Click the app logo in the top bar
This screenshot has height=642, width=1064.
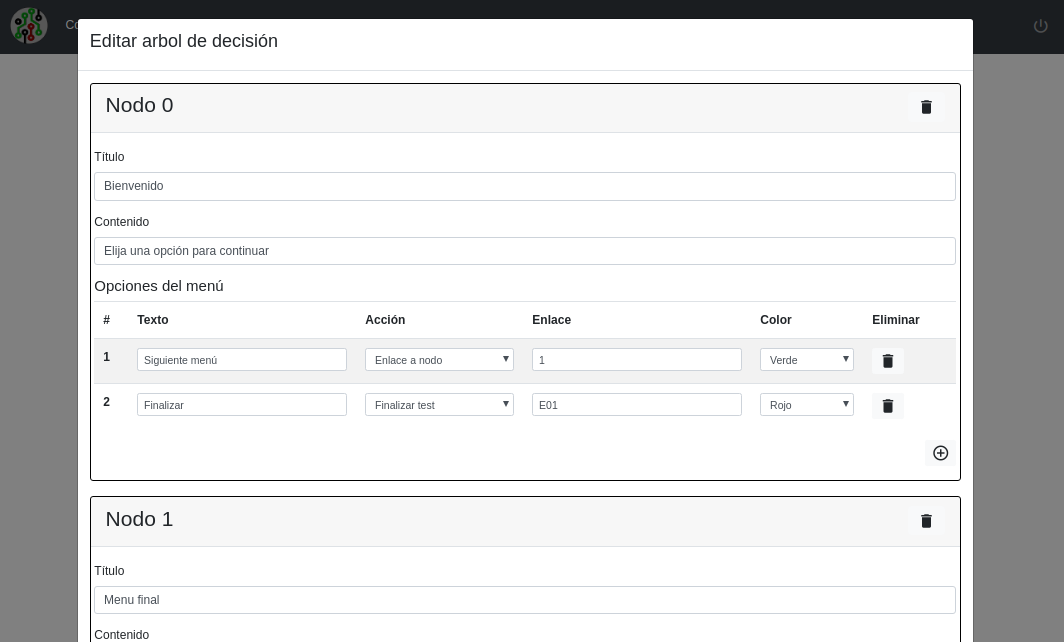(29, 26)
